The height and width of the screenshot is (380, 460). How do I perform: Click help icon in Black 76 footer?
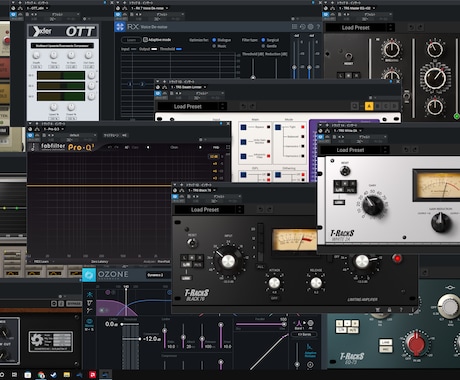tap(401, 310)
